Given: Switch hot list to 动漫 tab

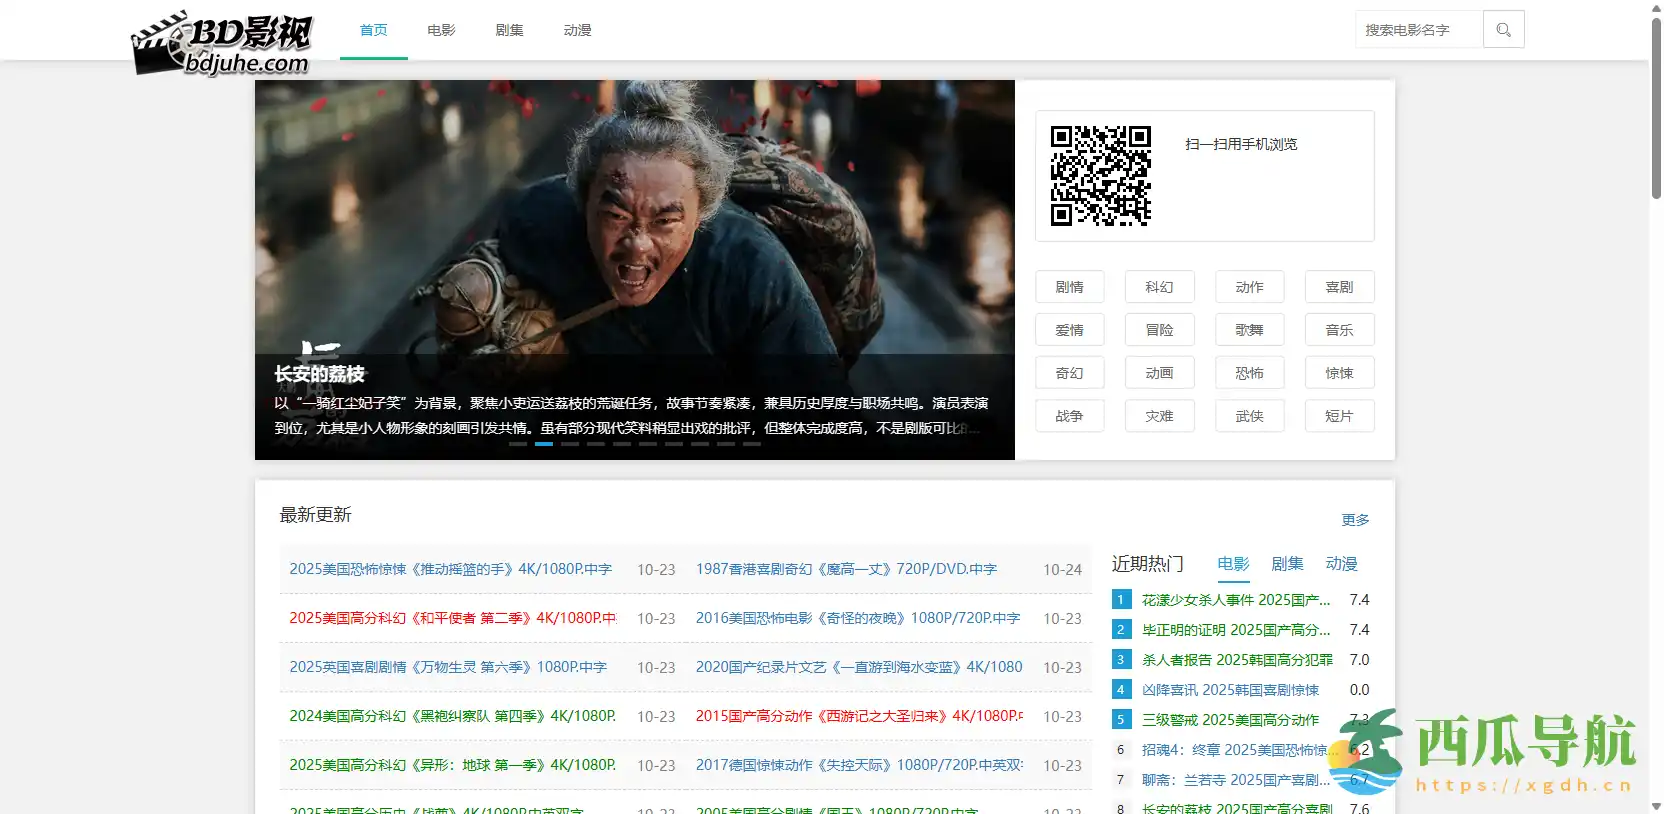Looking at the screenshot, I should pos(1341,564).
